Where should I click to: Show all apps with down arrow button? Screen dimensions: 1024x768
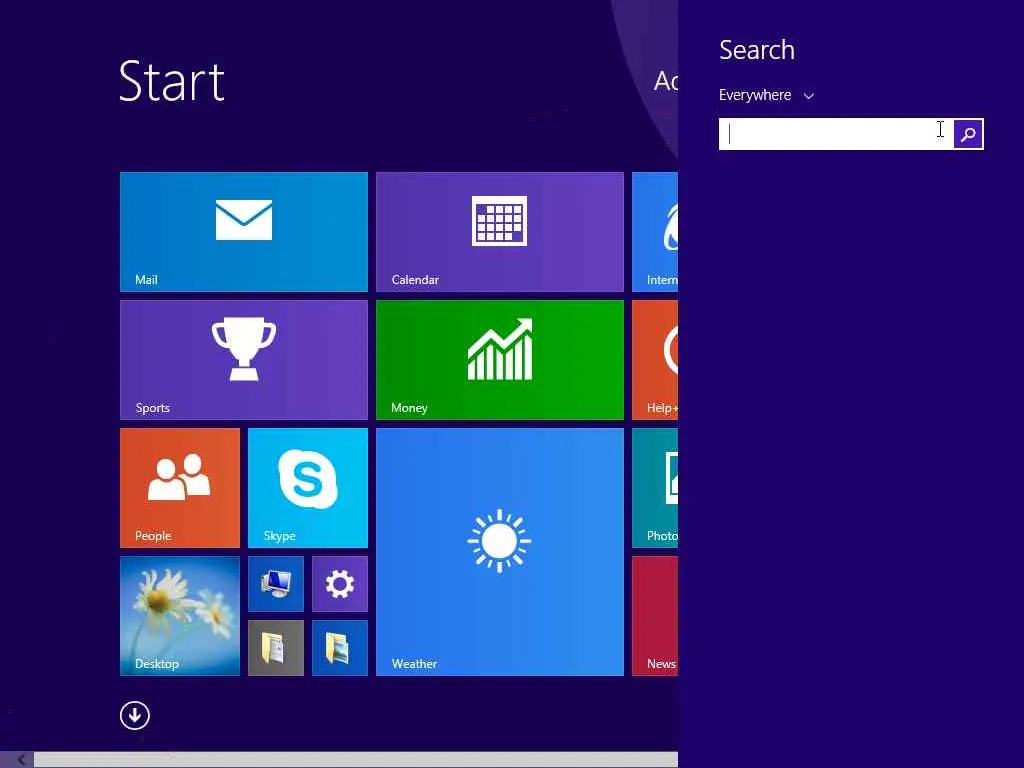(x=135, y=715)
